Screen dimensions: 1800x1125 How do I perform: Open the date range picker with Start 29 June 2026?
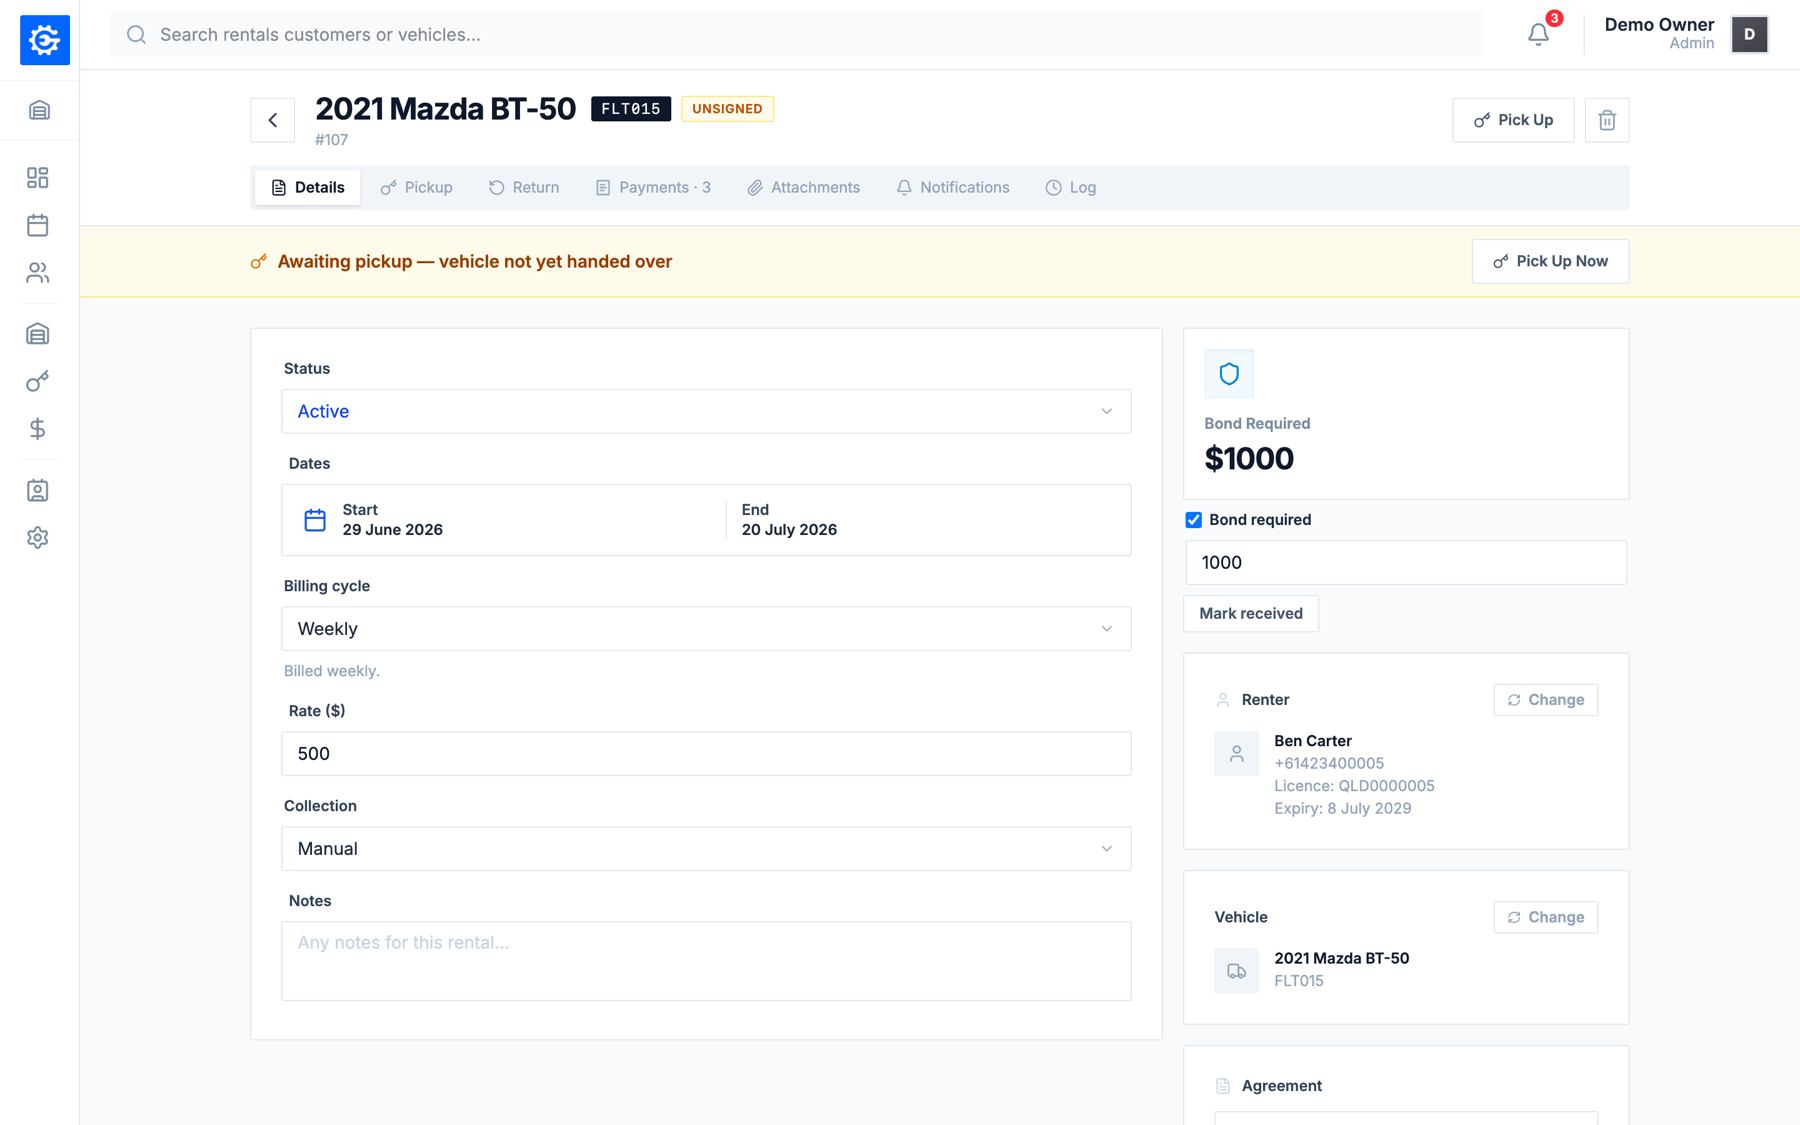[706, 520]
